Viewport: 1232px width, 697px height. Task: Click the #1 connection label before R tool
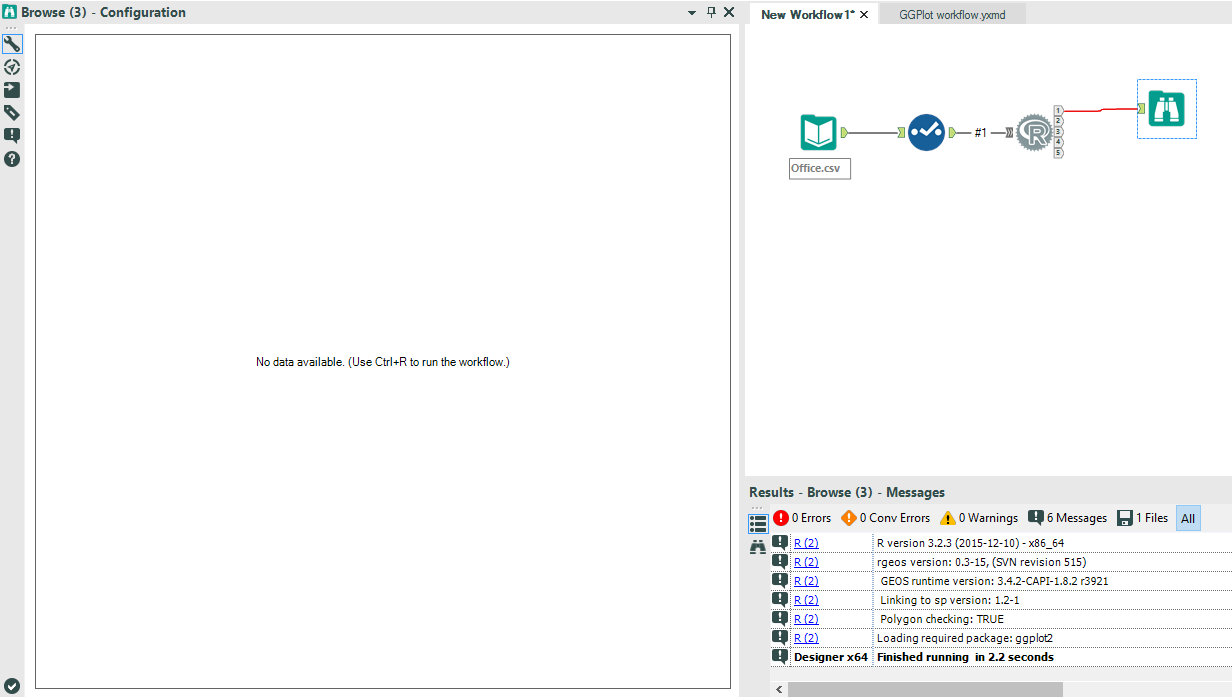pos(981,132)
